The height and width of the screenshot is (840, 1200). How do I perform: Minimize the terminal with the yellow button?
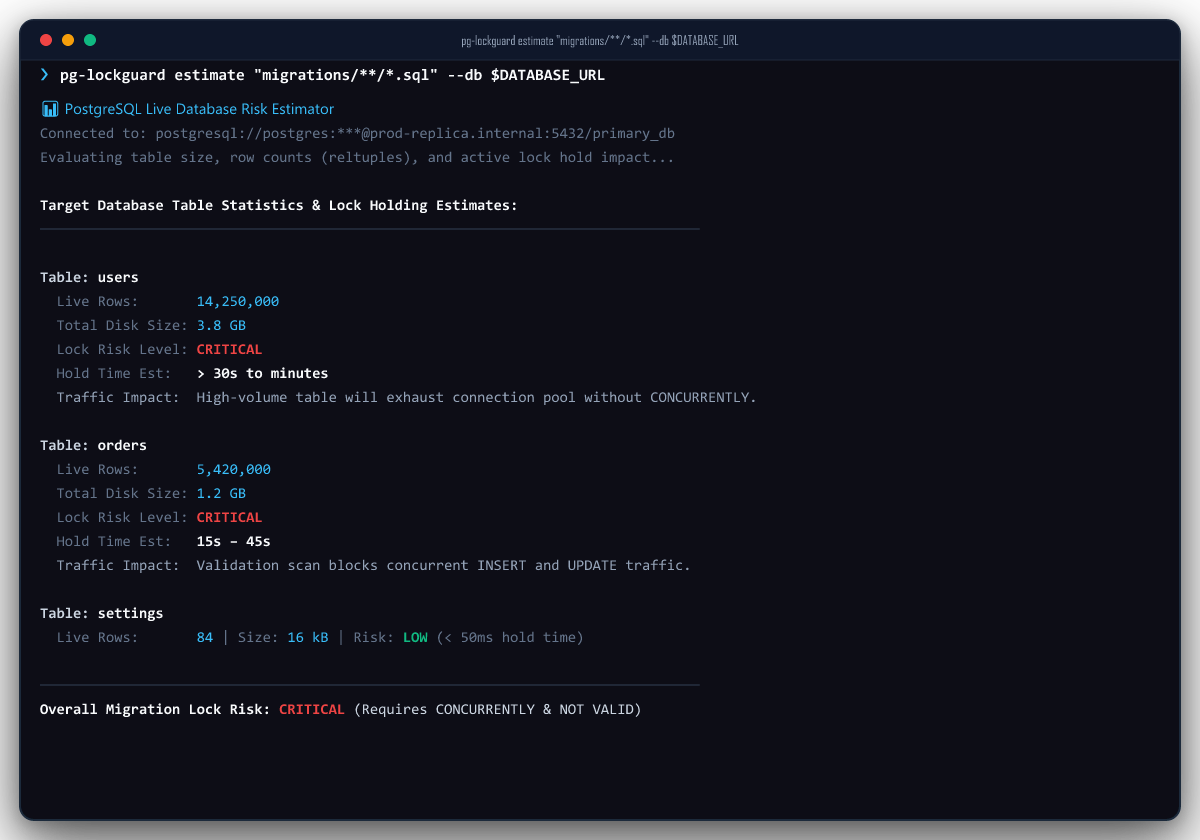(x=68, y=40)
